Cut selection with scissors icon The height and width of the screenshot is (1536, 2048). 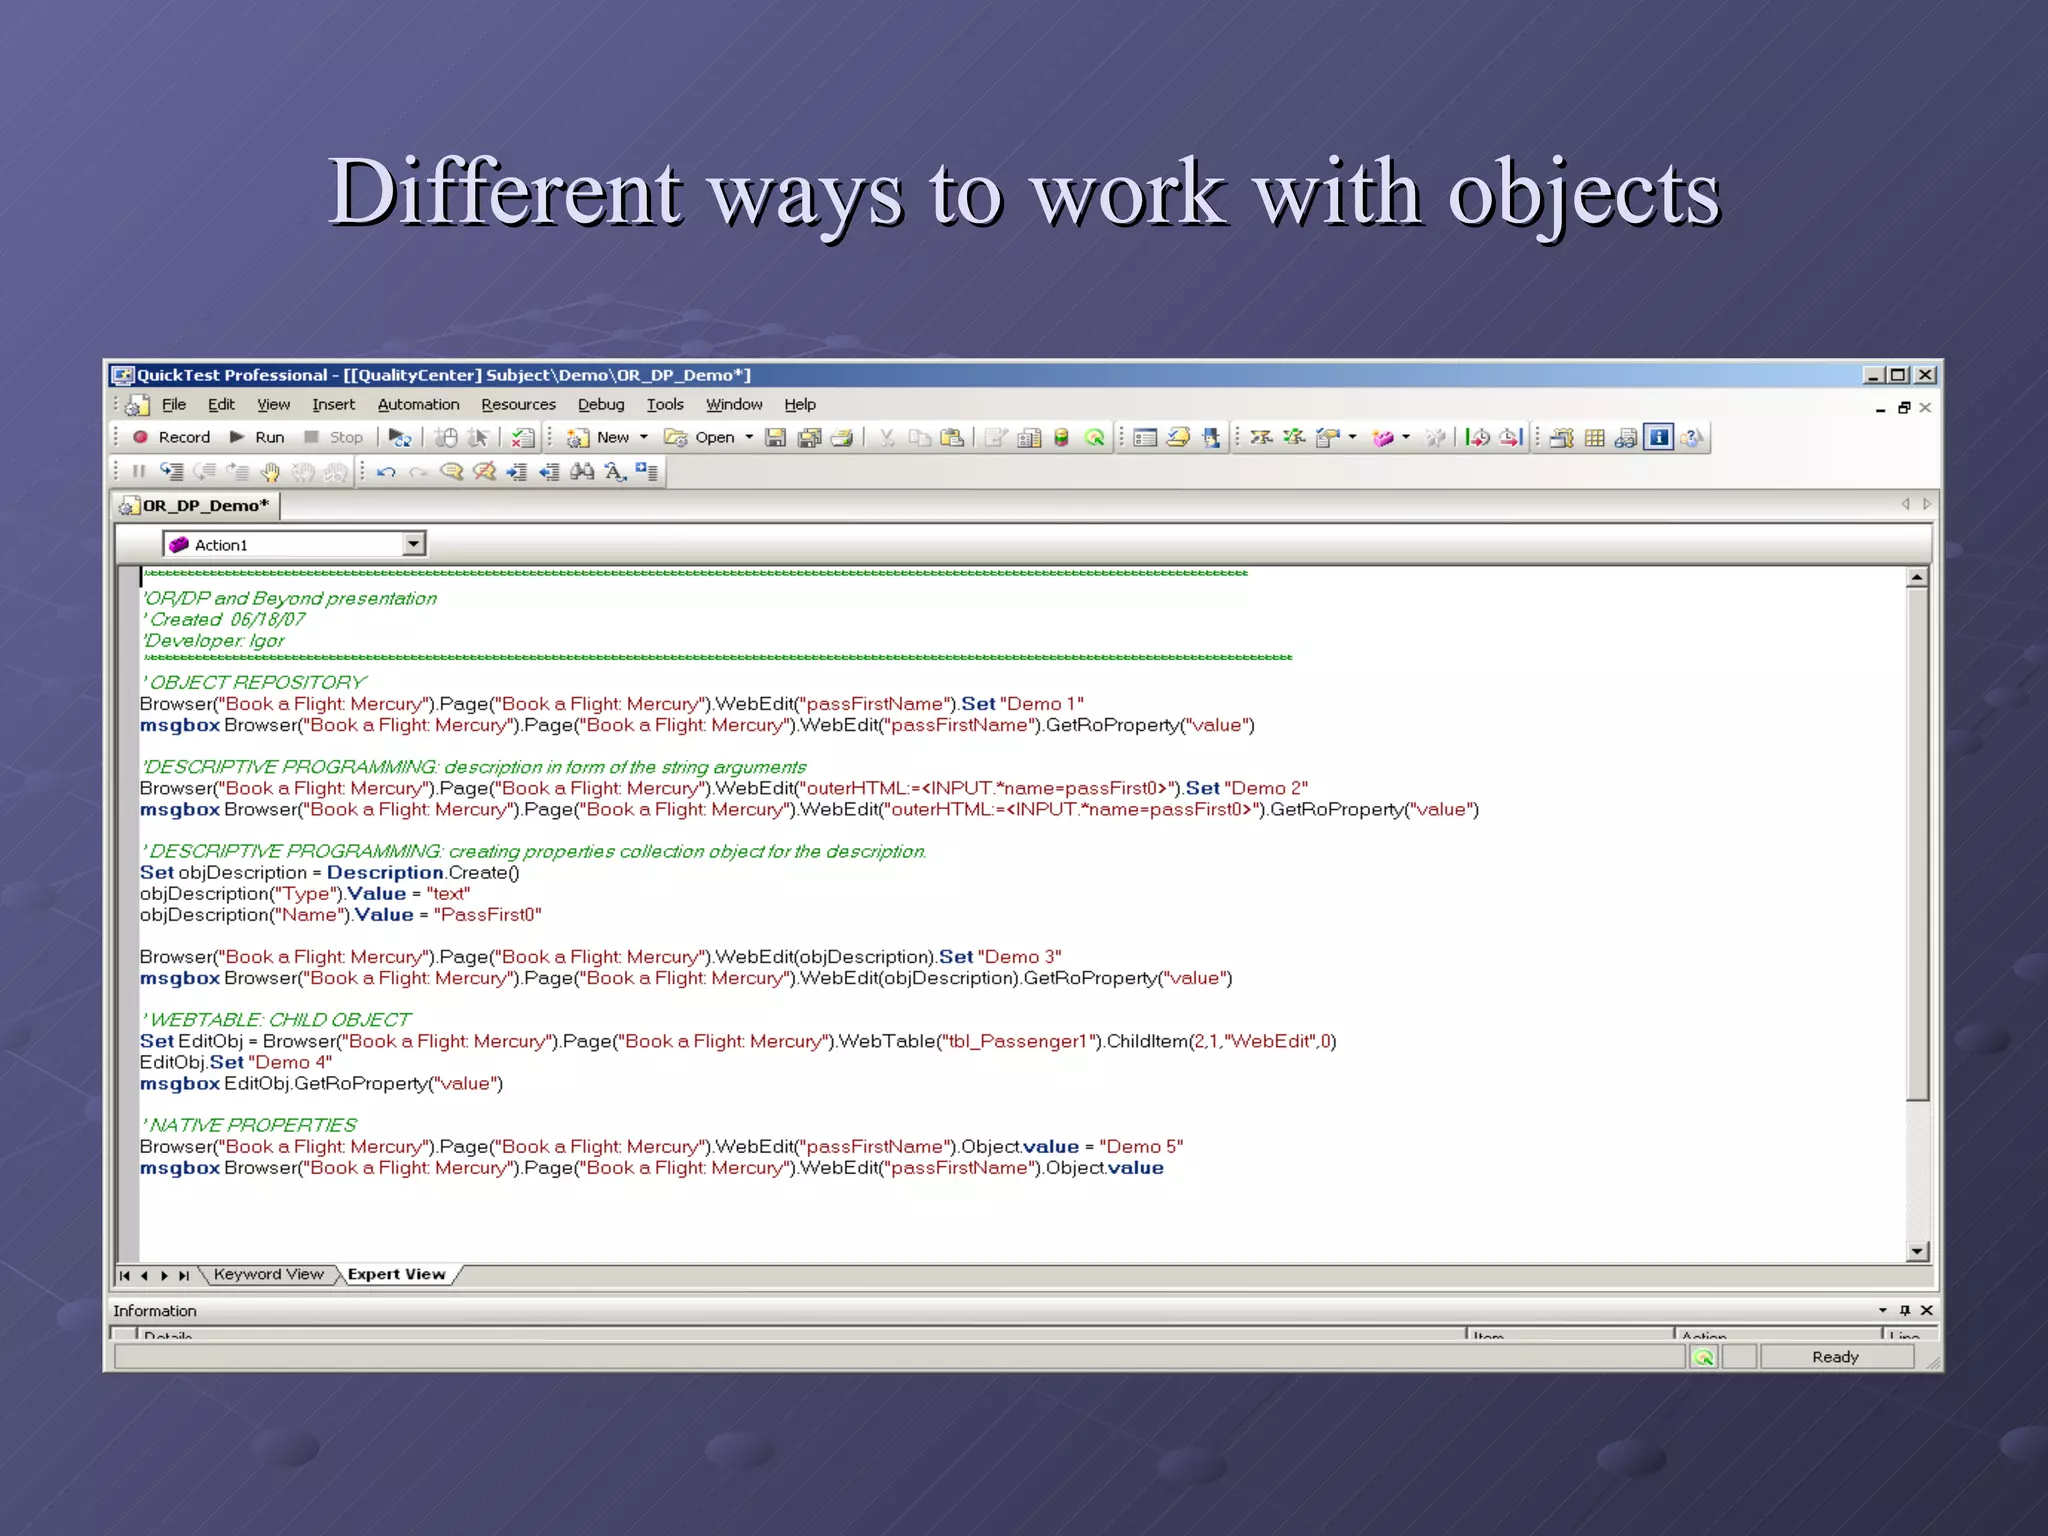point(887,437)
